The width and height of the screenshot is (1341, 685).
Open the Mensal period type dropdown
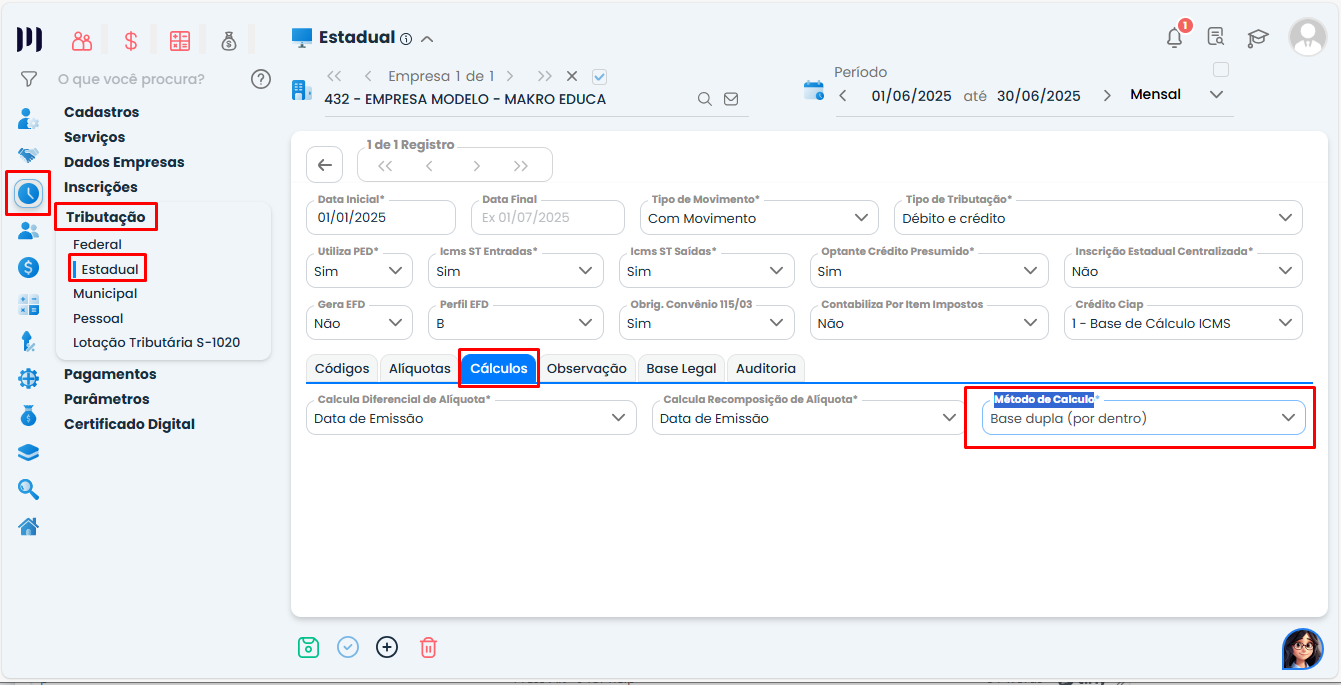pyautogui.click(x=1177, y=95)
